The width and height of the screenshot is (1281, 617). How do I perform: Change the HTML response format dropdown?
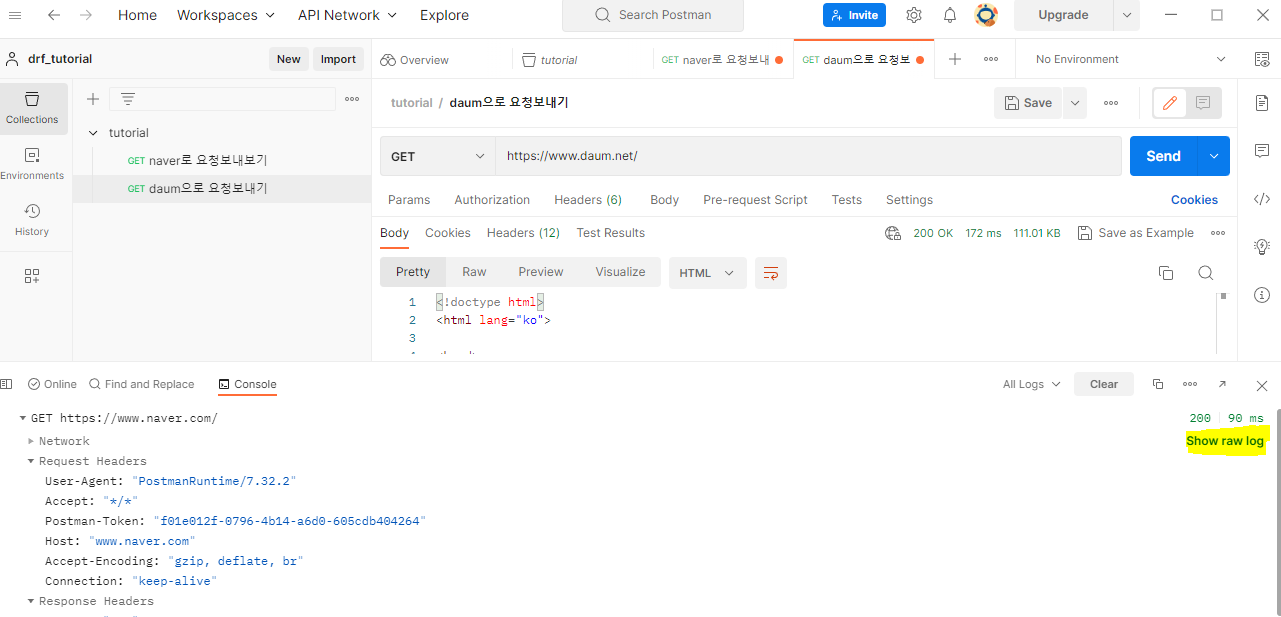tap(707, 273)
